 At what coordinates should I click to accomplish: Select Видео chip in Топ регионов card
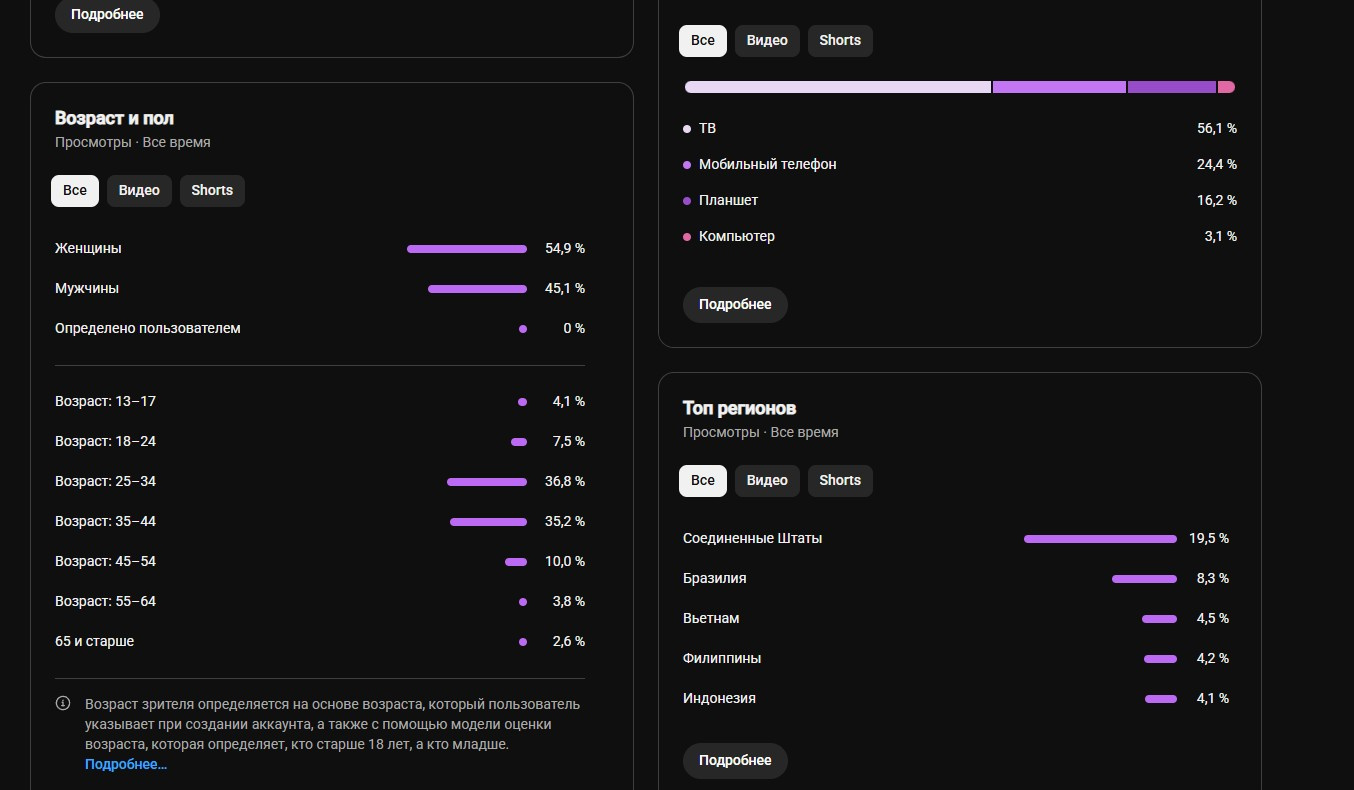point(767,481)
